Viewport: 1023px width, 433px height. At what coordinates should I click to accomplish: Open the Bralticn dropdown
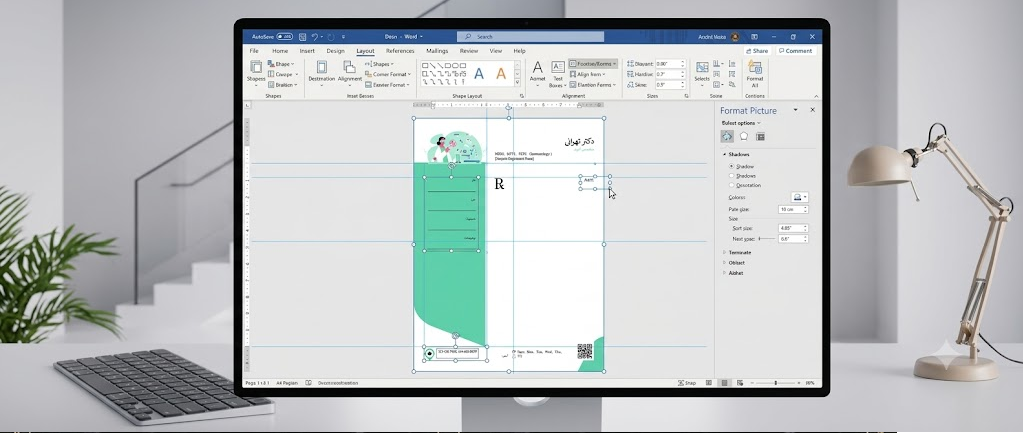(x=282, y=85)
